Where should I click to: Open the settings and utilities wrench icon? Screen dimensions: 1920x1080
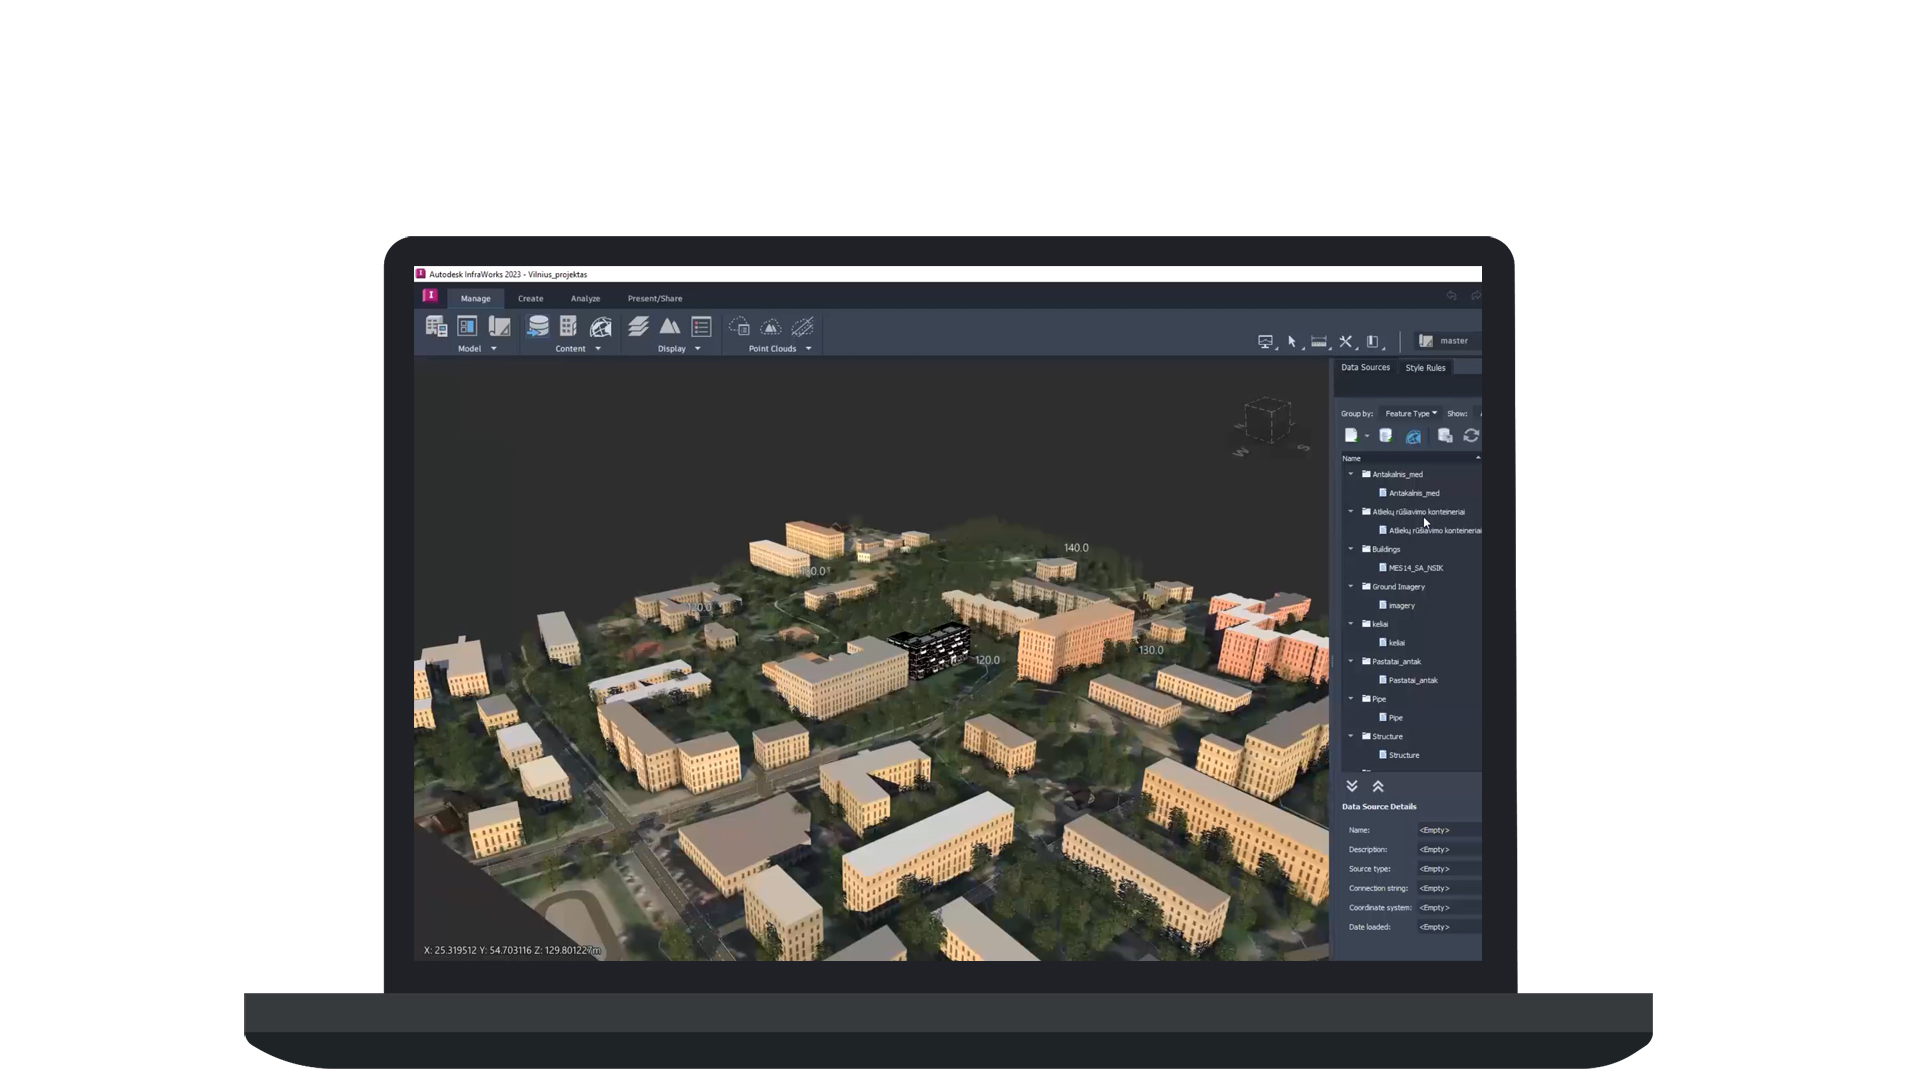click(1346, 342)
